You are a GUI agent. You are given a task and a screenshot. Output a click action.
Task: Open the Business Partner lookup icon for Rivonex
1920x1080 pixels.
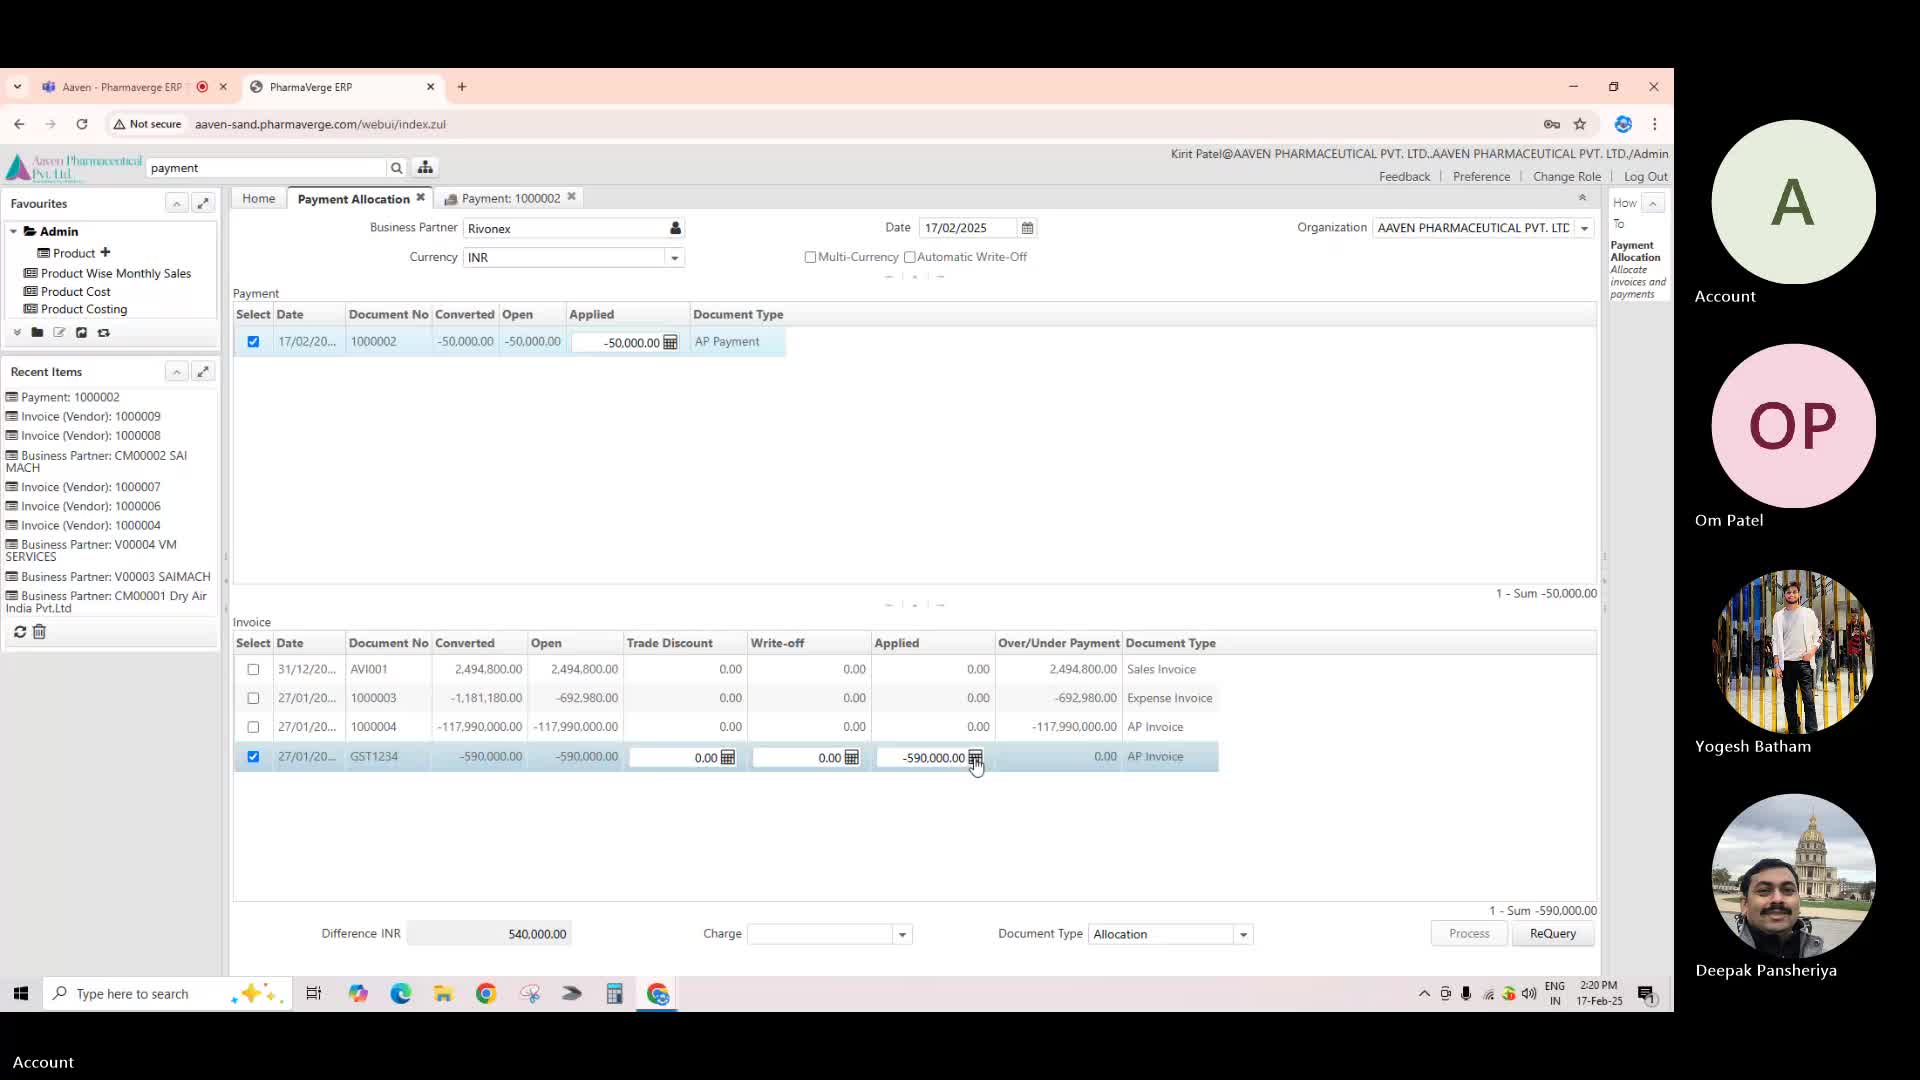click(675, 228)
